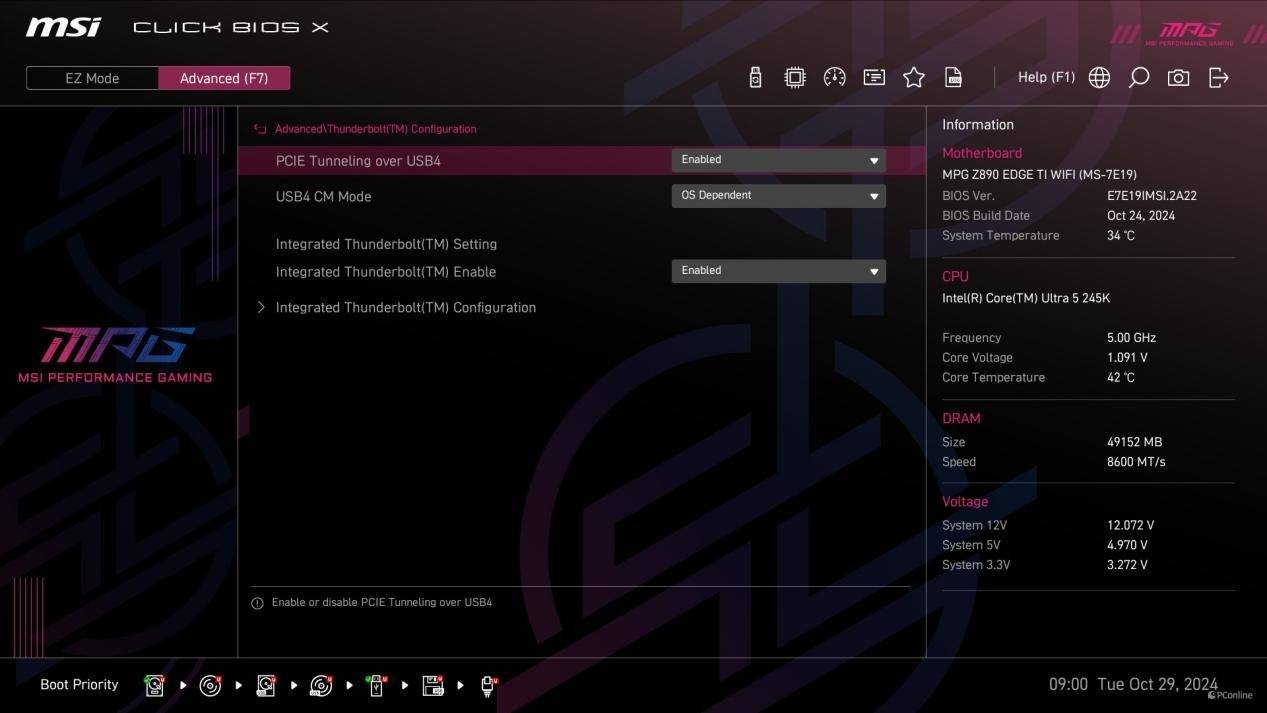
Task: Open Integrated Thunderbolt(TM) Enable dropdown
Action: pos(778,271)
